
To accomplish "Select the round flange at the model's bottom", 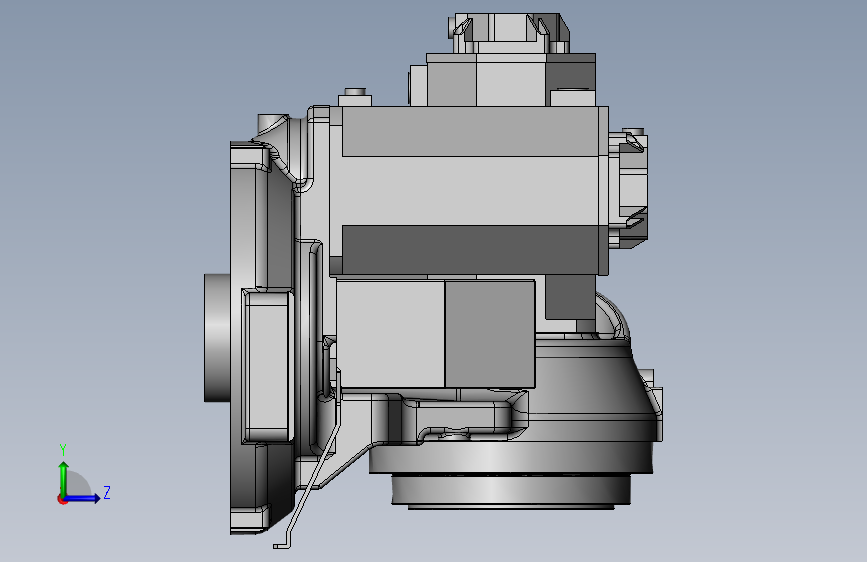I will (x=511, y=490).
